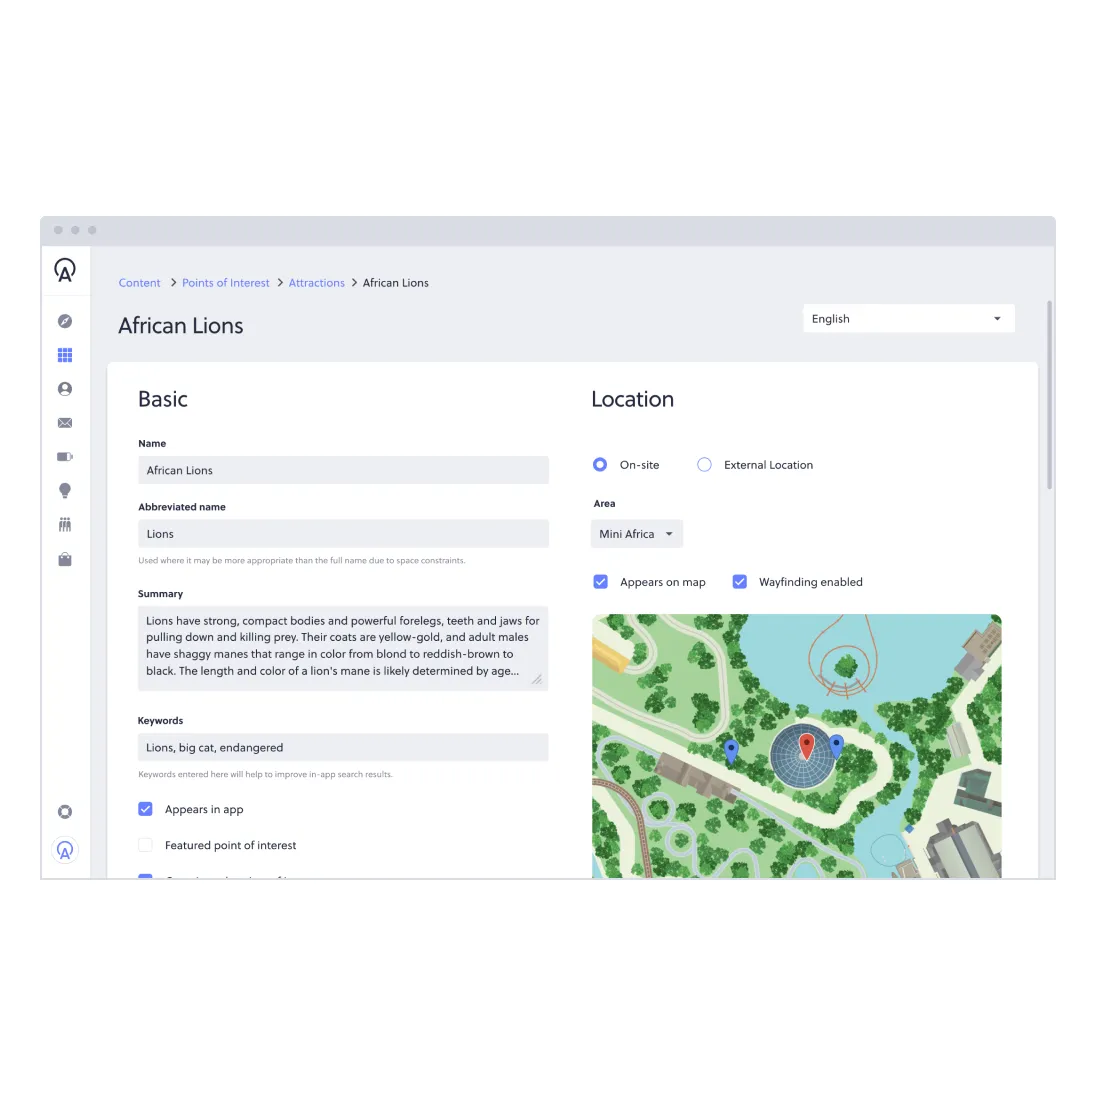
Task: Click the blue map pin left of dome
Action: (731, 751)
